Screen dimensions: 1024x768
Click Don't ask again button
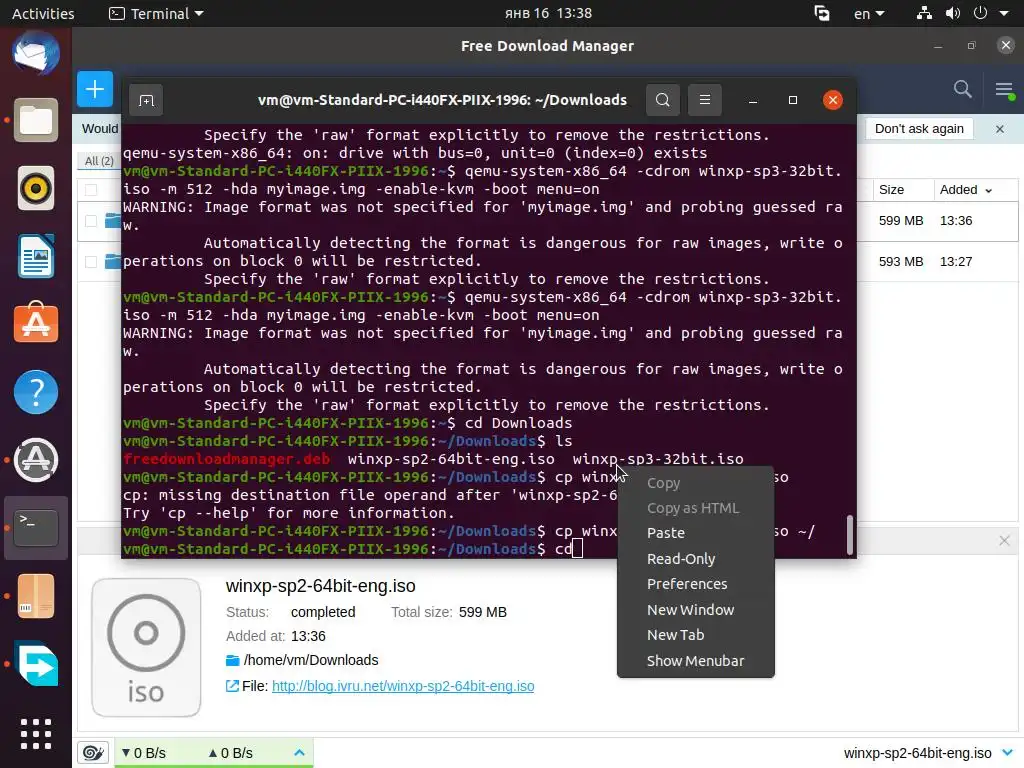(919, 129)
